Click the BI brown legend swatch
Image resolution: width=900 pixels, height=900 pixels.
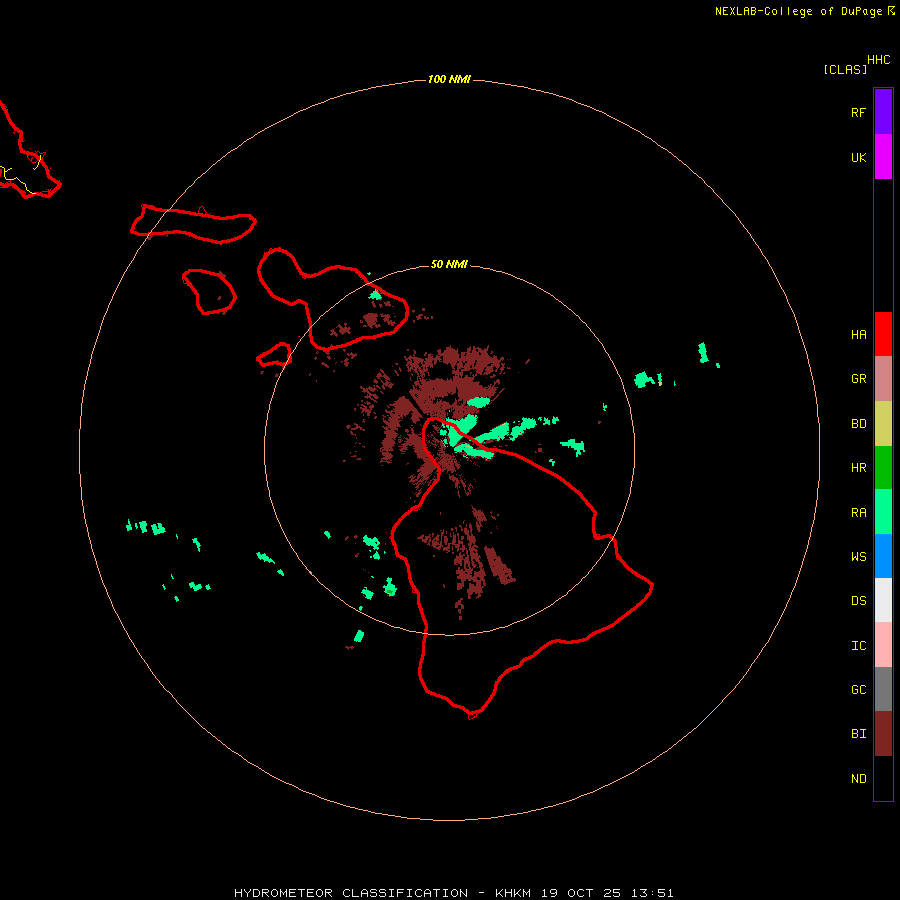[883, 733]
